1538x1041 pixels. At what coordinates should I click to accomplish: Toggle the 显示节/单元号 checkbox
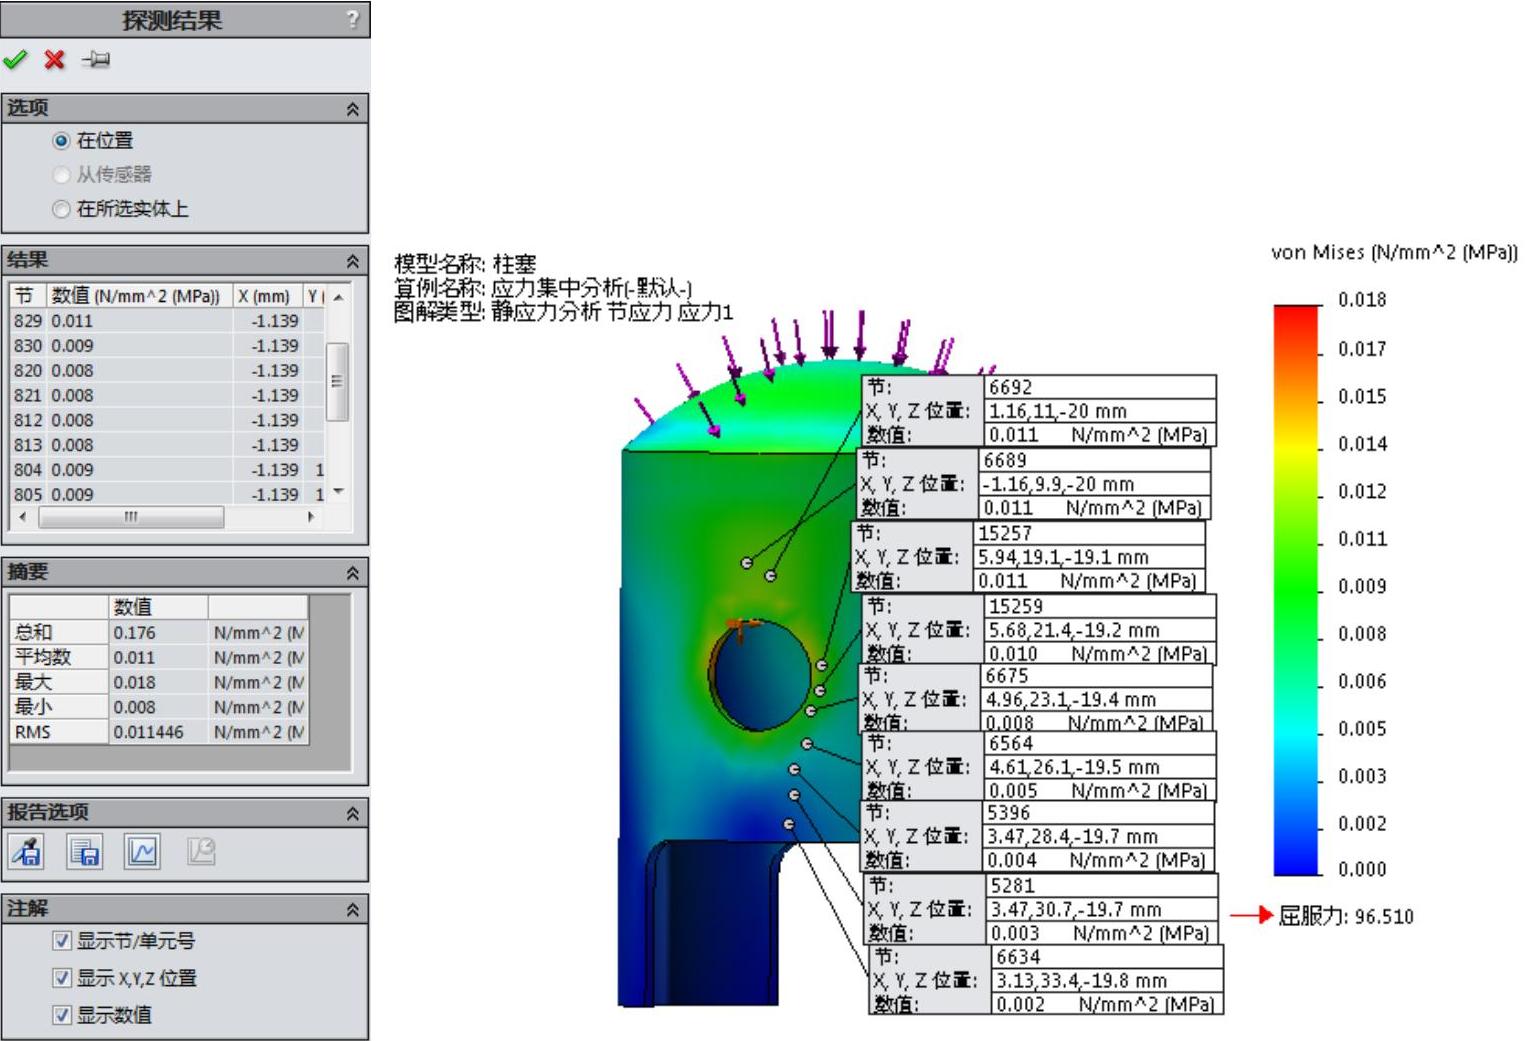tap(62, 941)
